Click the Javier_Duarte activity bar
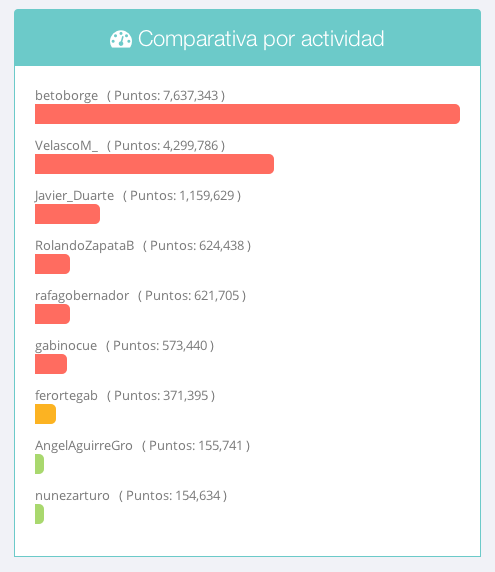Screen dimensions: 495x572 [x=67, y=214]
